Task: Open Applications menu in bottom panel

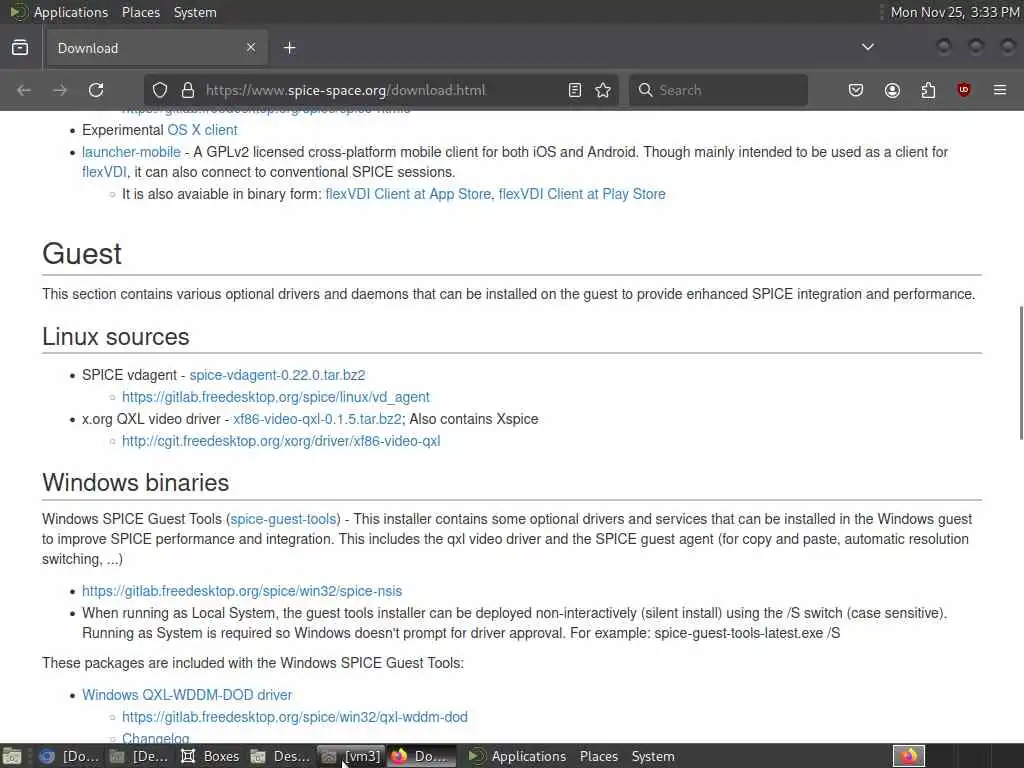Action: [528, 756]
